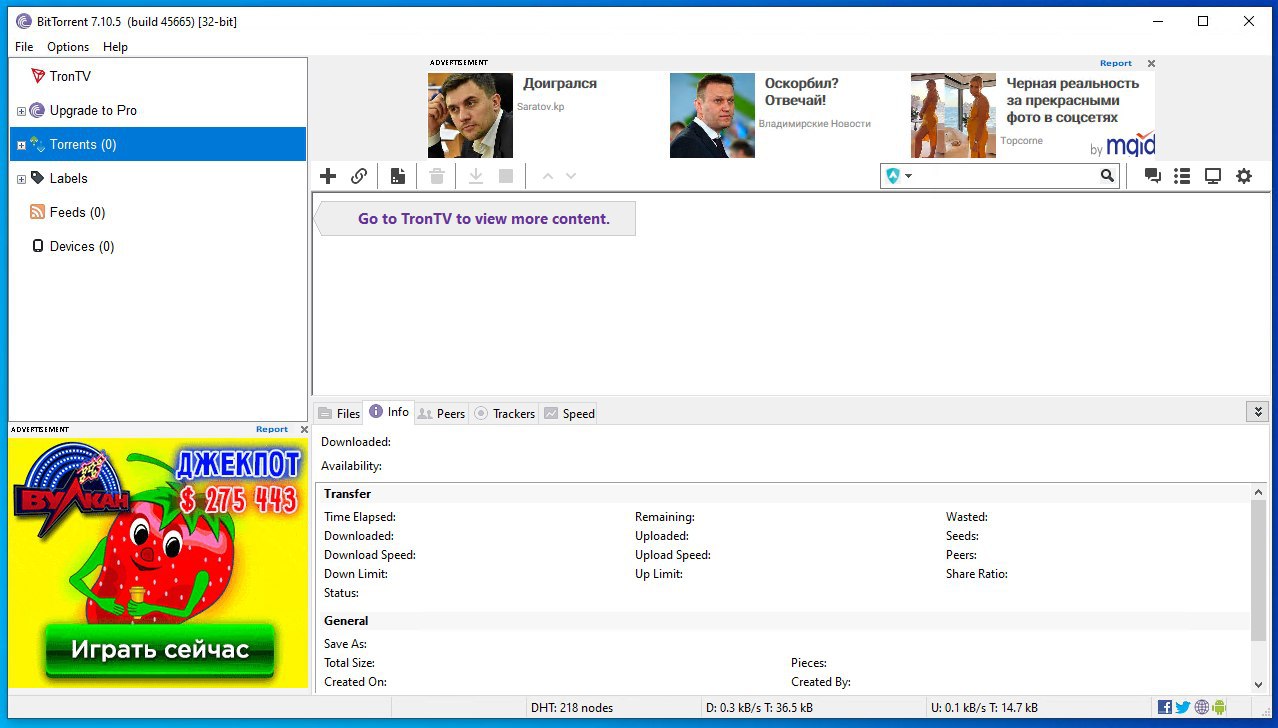Screen dimensions: 1278x728
Task: Click the remote monitor toolbar icon
Action: tap(1213, 176)
